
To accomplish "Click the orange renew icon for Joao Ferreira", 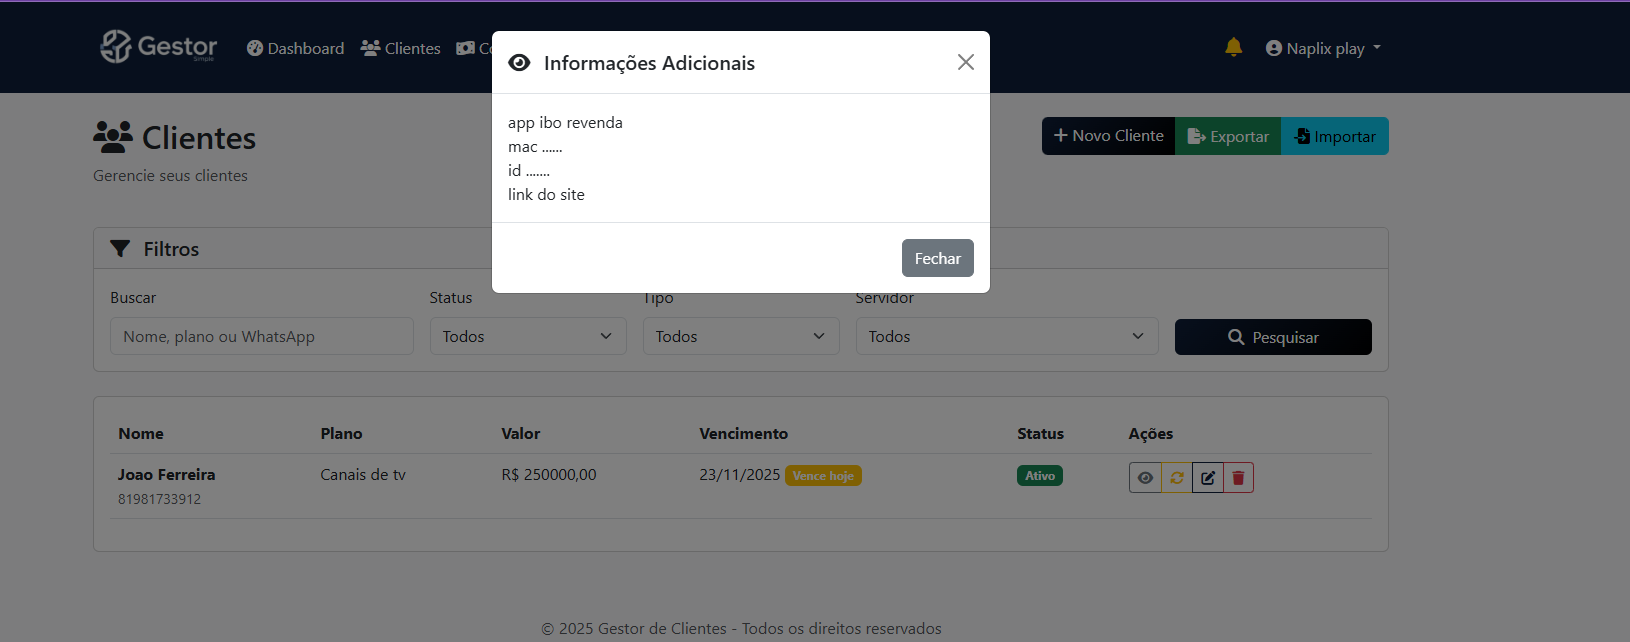I will pos(1177,478).
